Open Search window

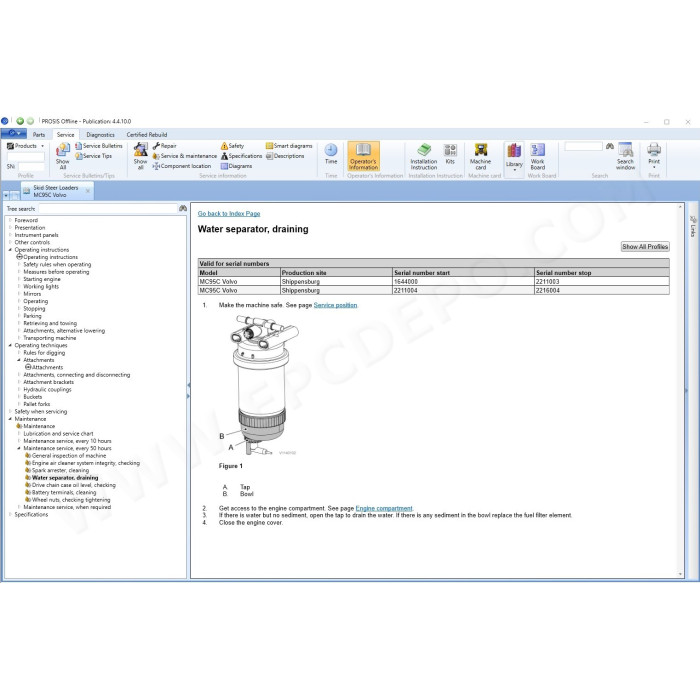tap(625, 156)
